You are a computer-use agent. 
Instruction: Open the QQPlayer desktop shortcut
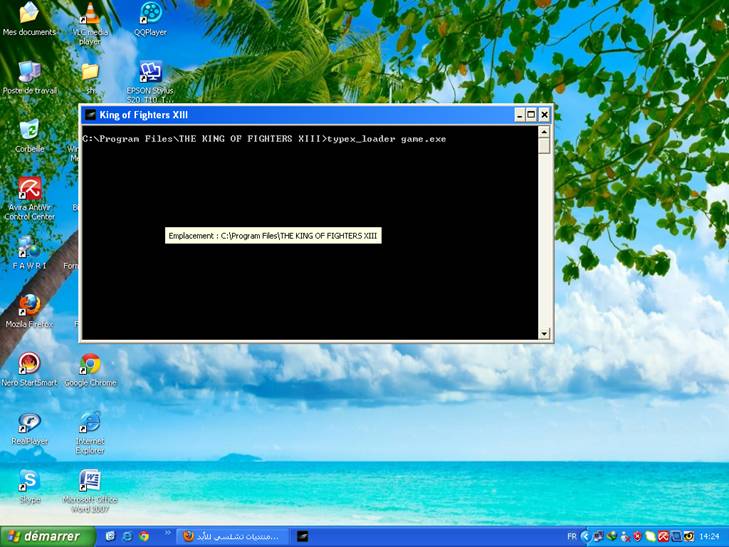pos(150,19)
